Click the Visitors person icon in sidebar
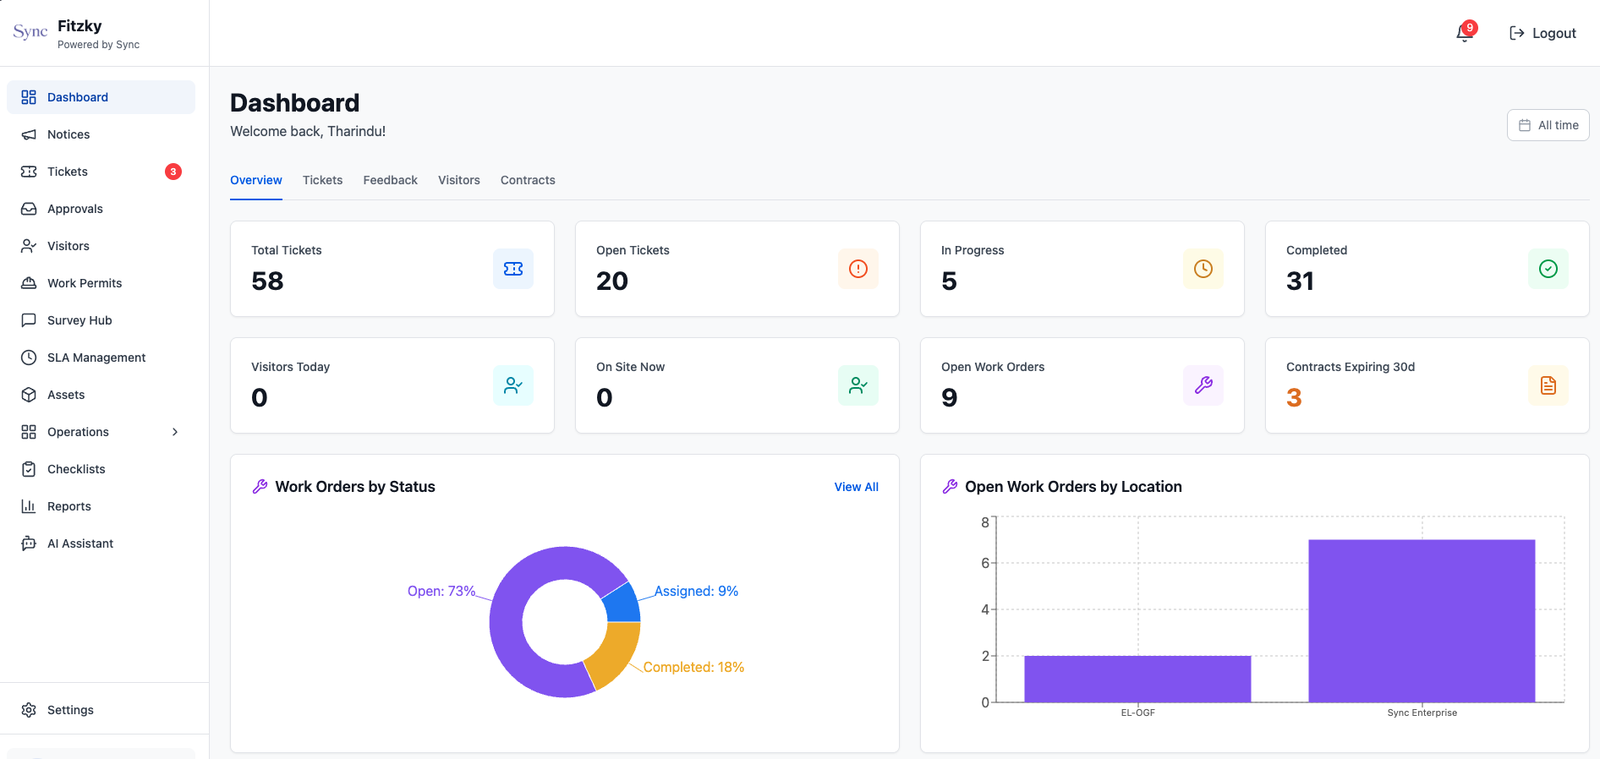Screen dimensions: 1600x759 pyautogui.click(x=29, y=246)
